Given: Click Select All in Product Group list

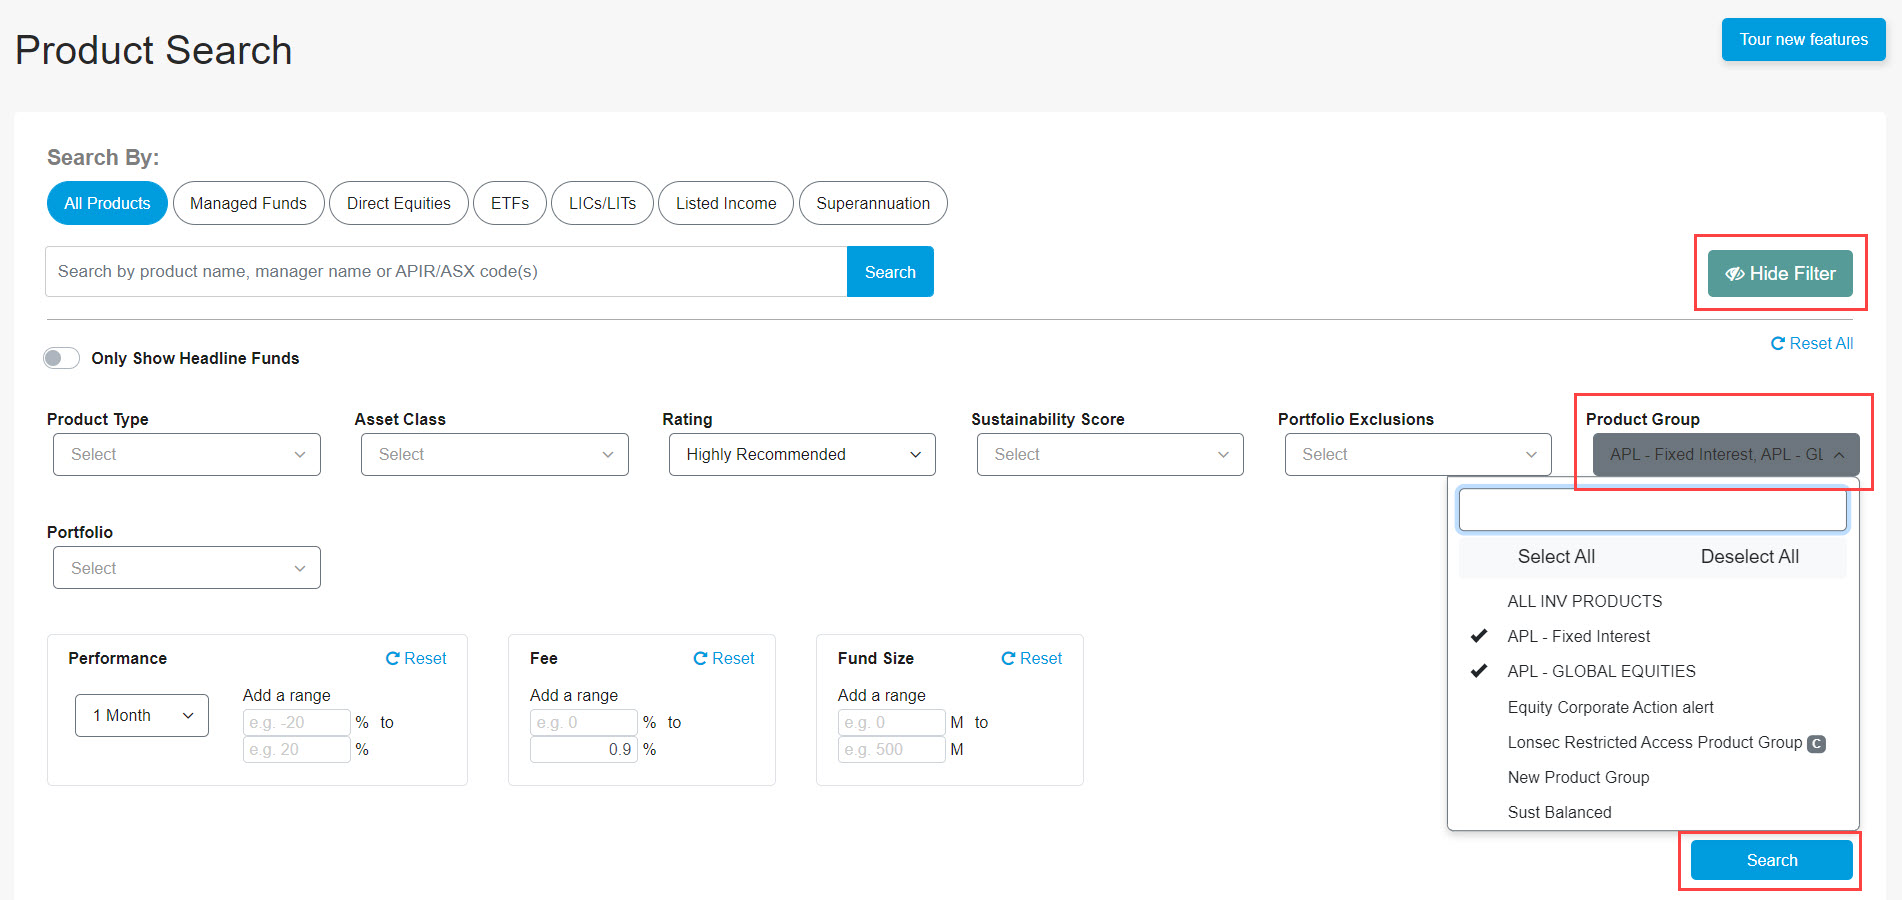Looking at the screenshot, I should 1556,557.
